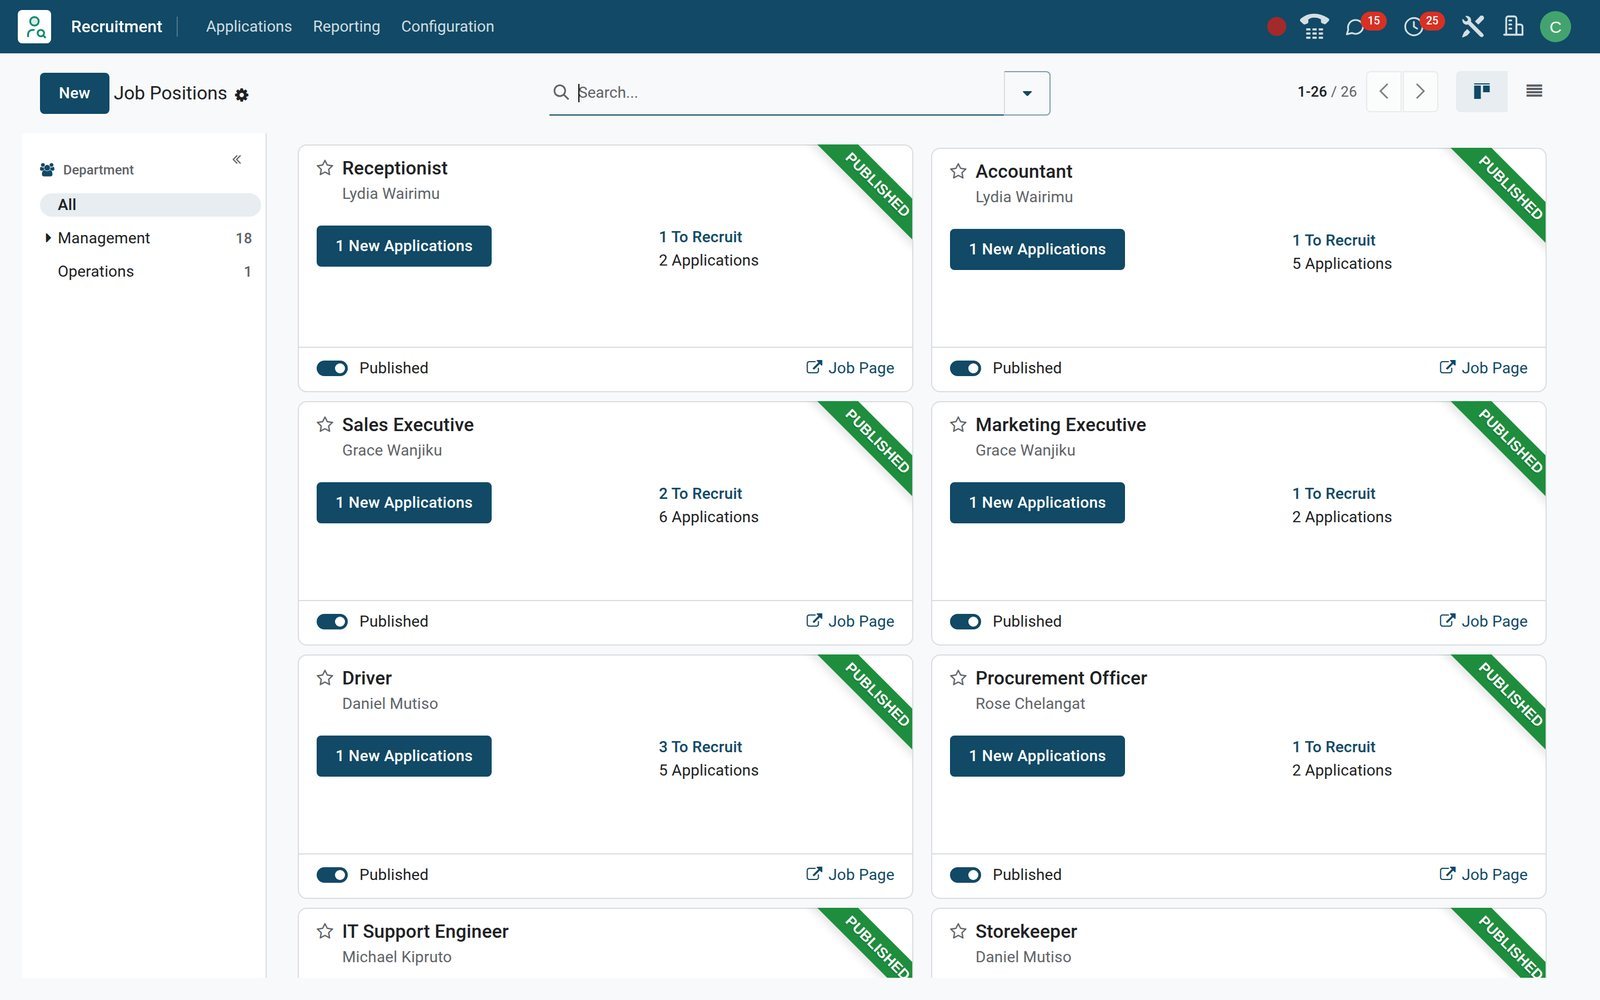1600x1000 pixels.
Task: Mark Procurement Officer as favorite with star
Action: tap(958, 678)
